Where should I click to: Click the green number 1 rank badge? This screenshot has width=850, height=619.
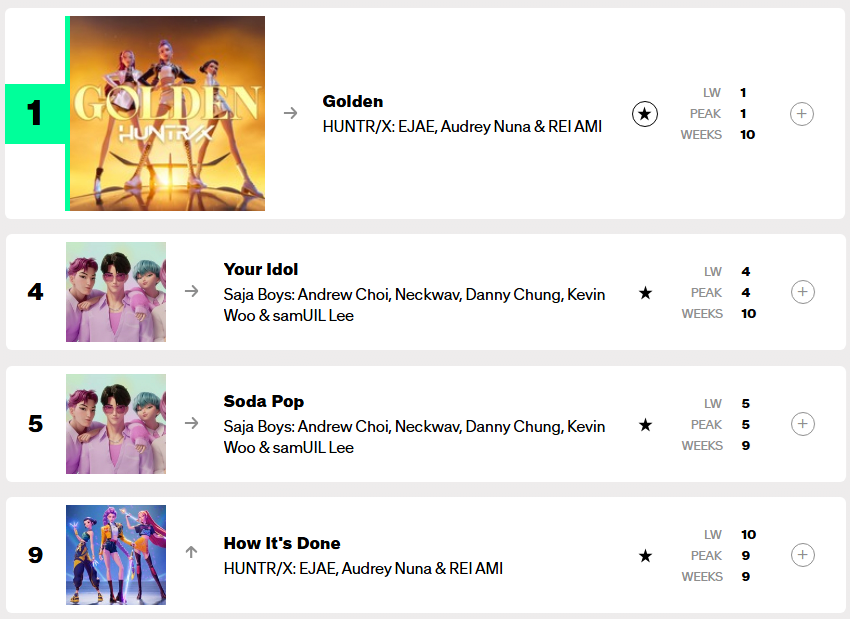point(35,114)
